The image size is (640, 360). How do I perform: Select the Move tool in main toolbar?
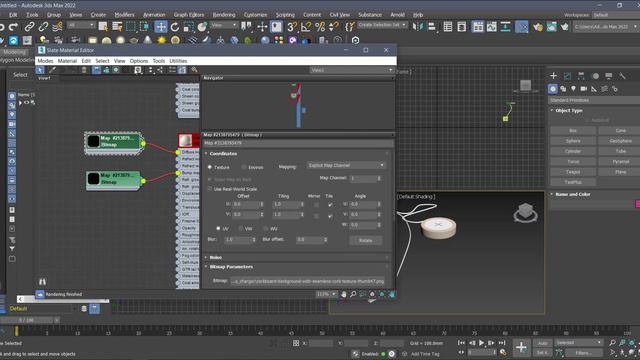[161, 27]
